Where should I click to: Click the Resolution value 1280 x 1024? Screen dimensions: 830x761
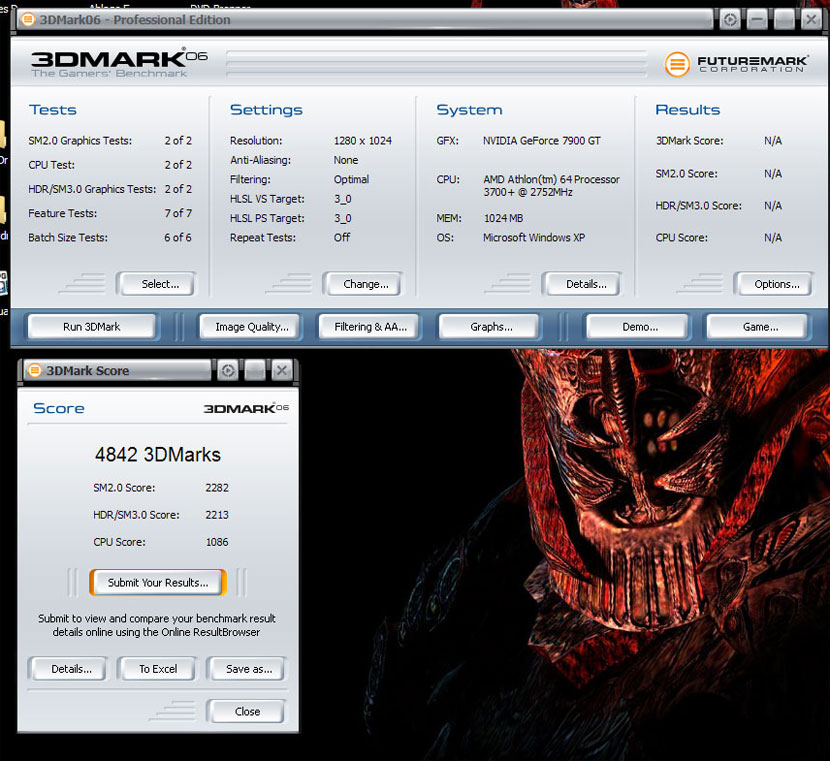click(363, 141)
